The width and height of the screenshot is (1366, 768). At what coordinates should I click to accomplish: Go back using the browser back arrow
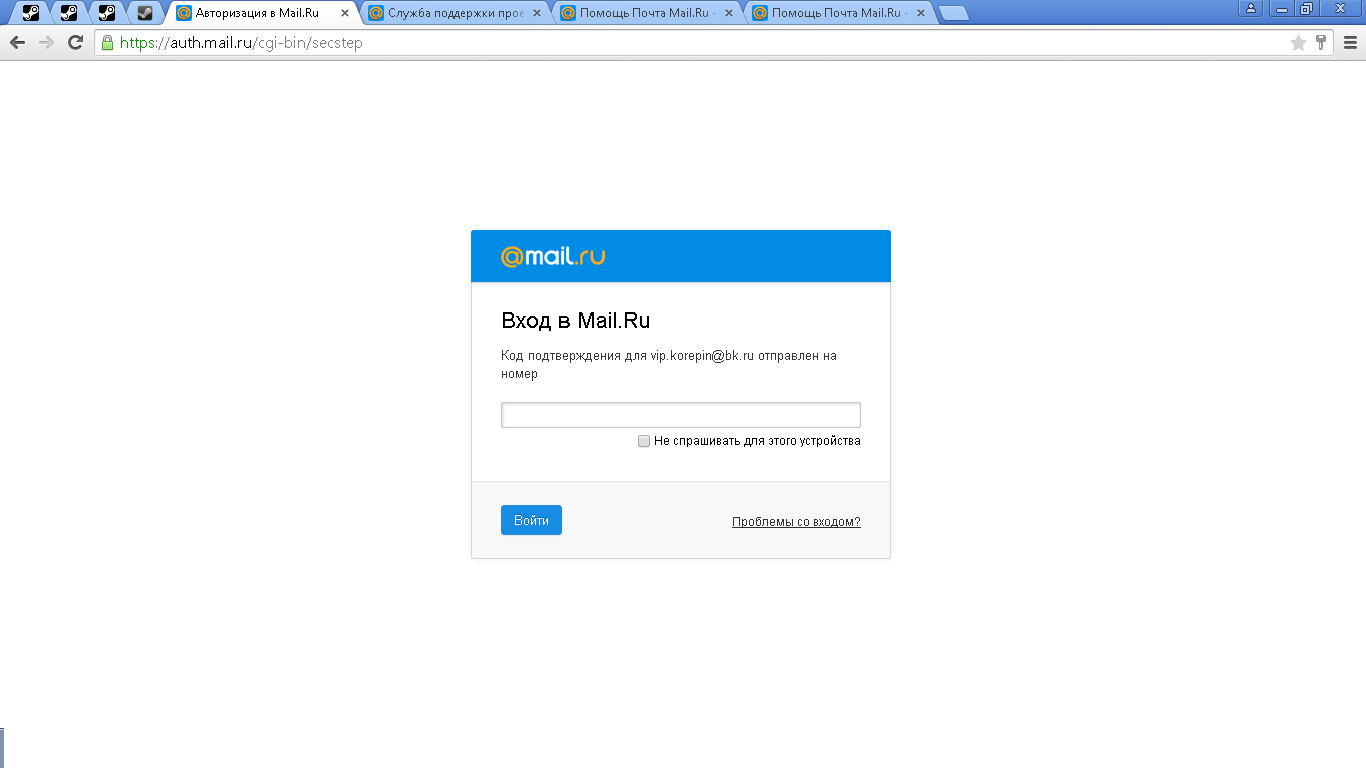[x=17, y=42]
